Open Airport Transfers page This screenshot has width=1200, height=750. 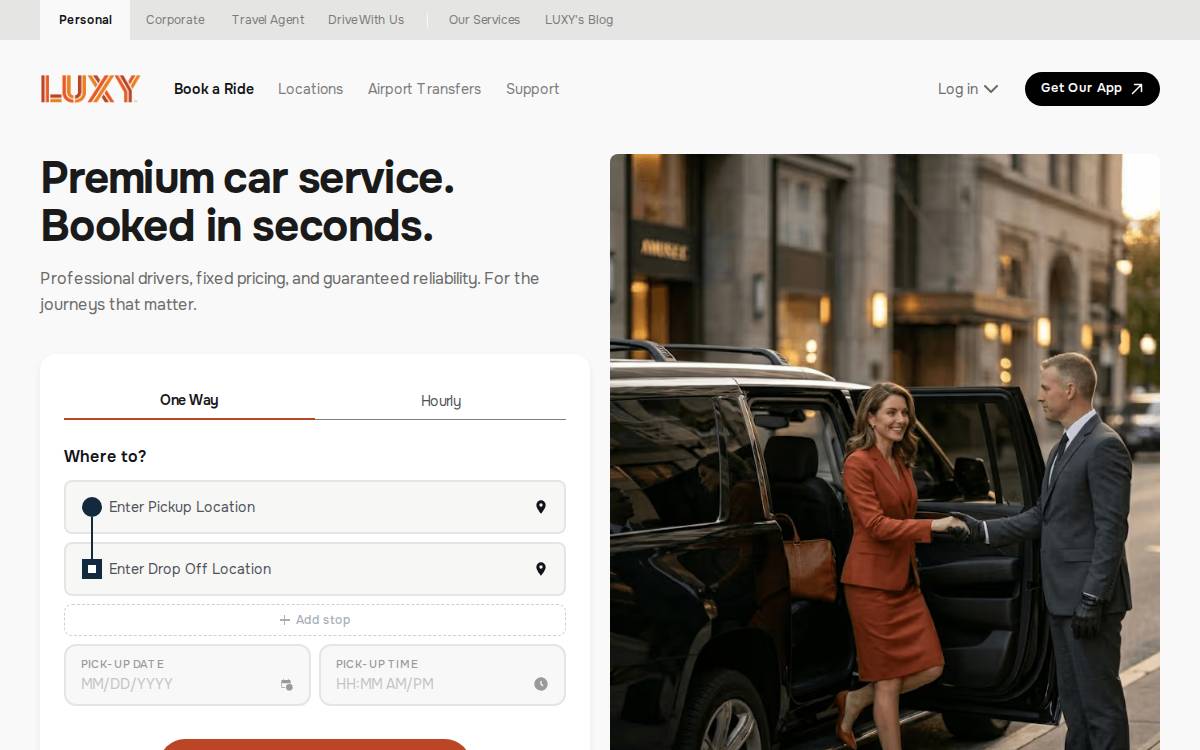click(x=424, y=89)
